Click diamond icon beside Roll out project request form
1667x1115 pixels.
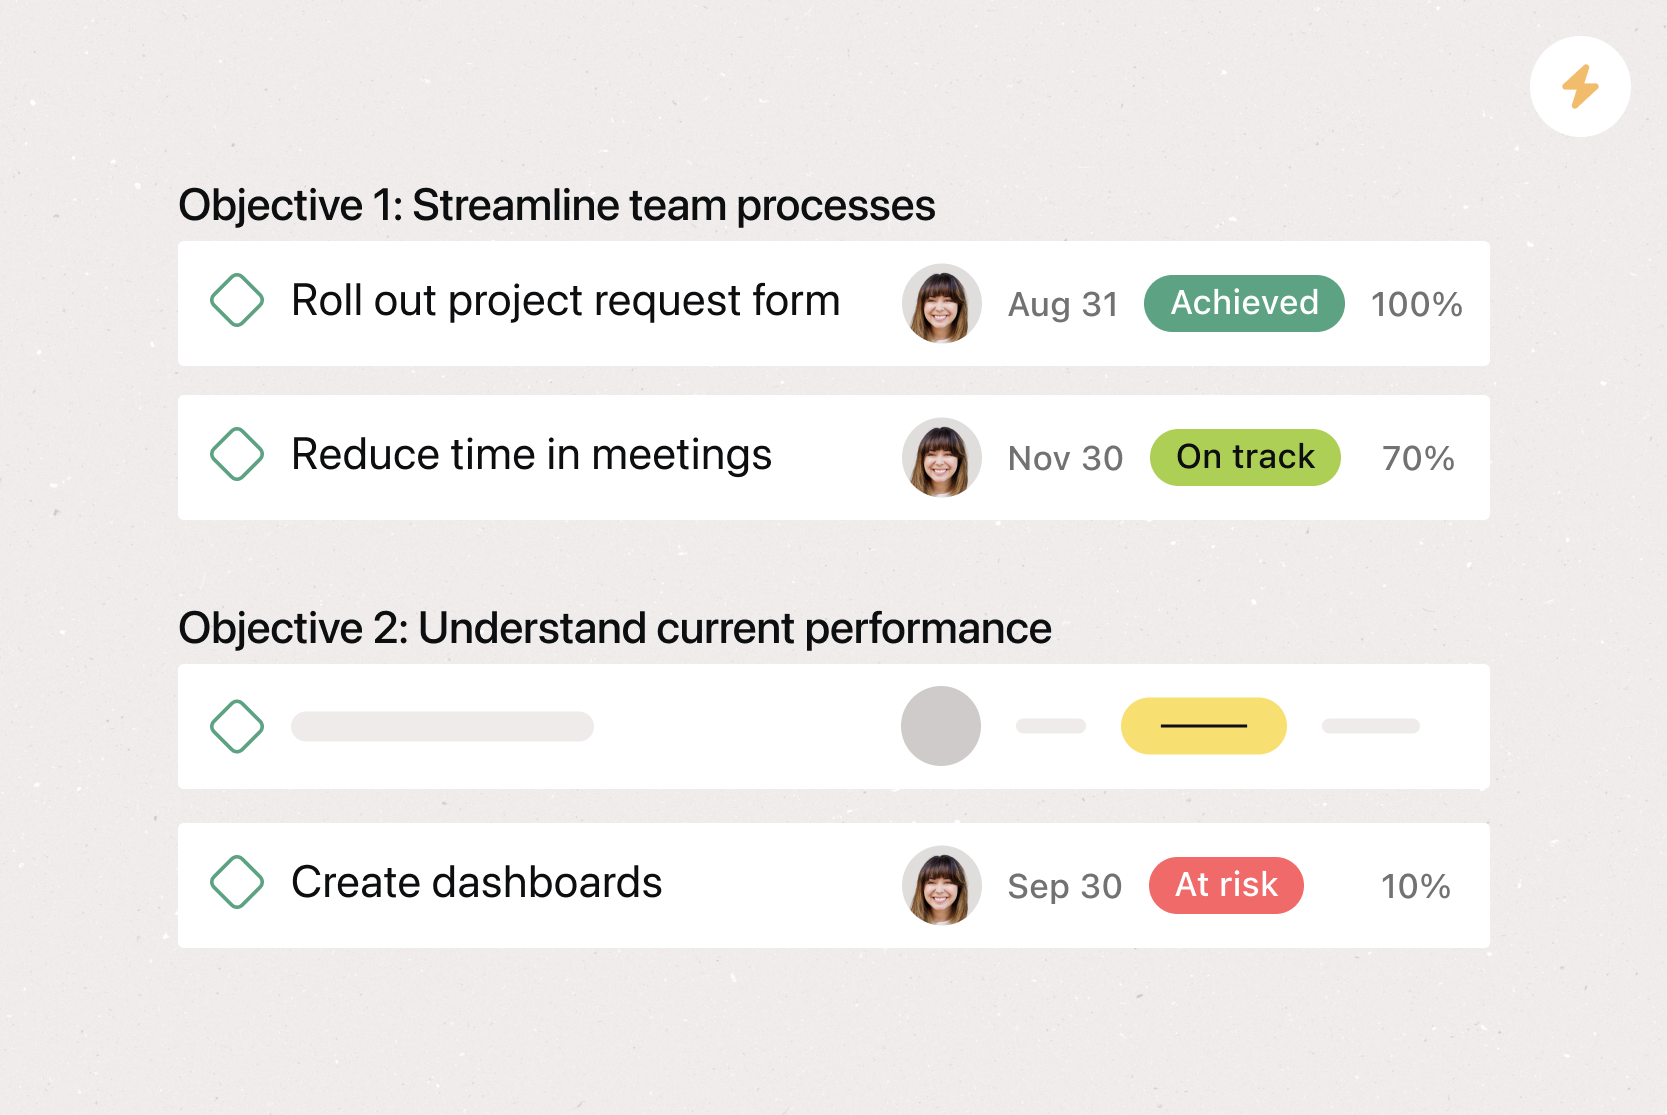point(237,300)
